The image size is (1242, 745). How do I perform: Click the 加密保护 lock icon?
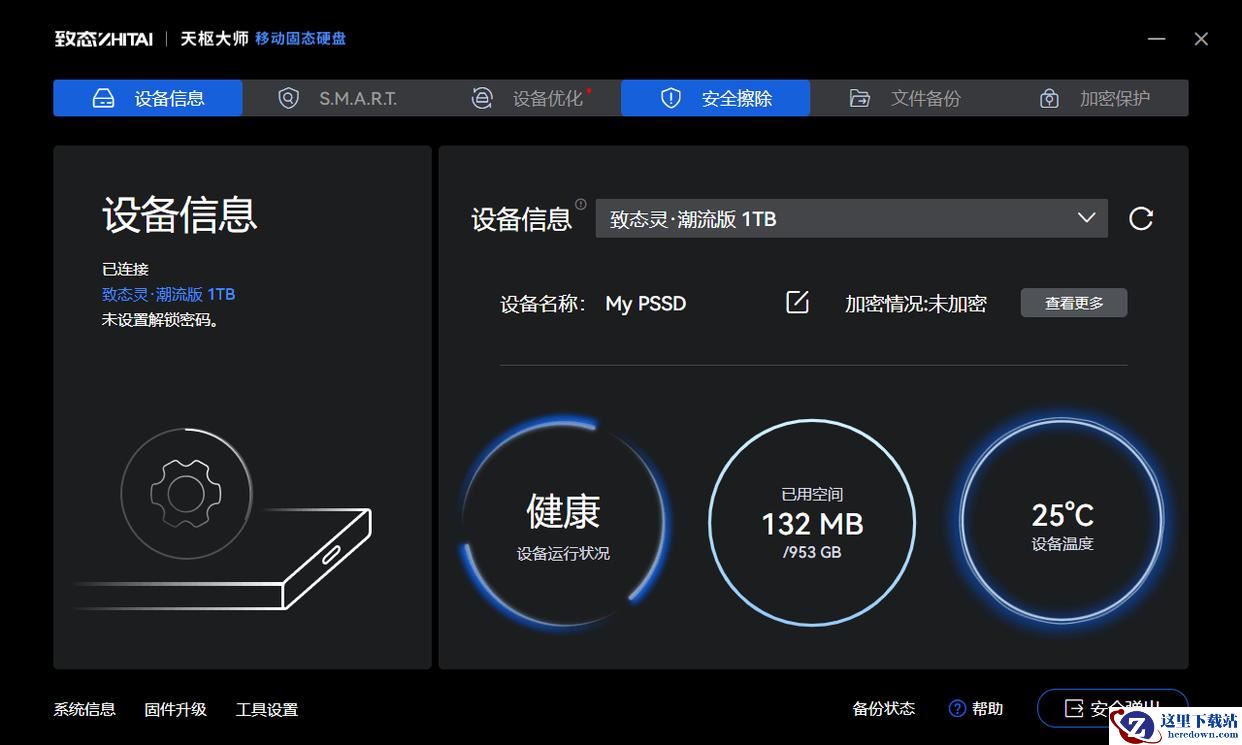tap(1049, 98)
